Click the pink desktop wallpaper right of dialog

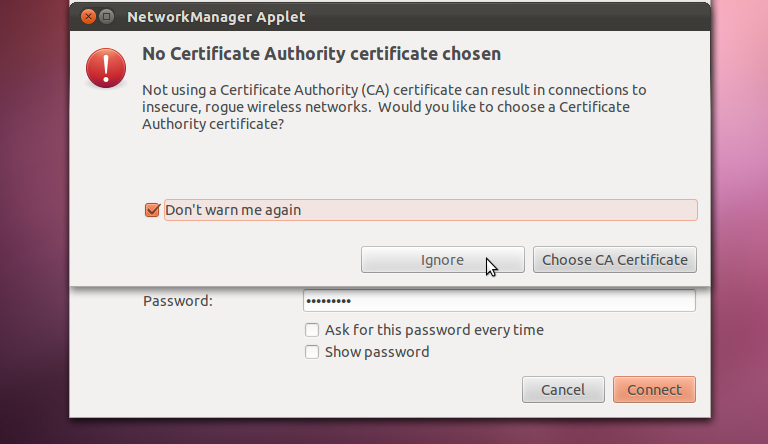tap(740, 221)
